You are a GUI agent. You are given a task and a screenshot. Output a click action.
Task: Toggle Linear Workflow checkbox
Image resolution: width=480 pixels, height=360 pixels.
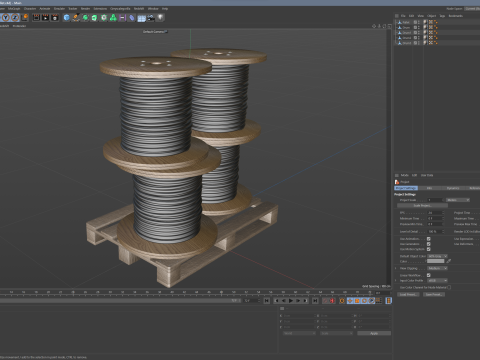pyautogui.click(x=429, y=275)
